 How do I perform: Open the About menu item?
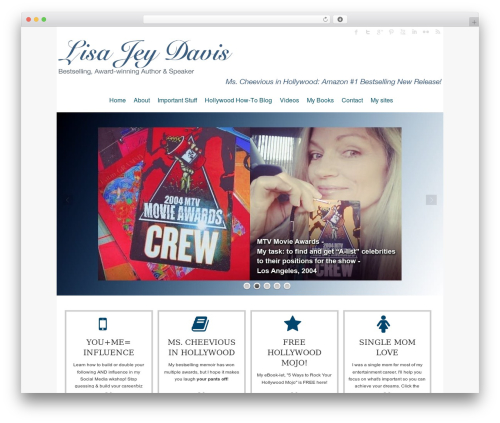(x=142, y=100)
